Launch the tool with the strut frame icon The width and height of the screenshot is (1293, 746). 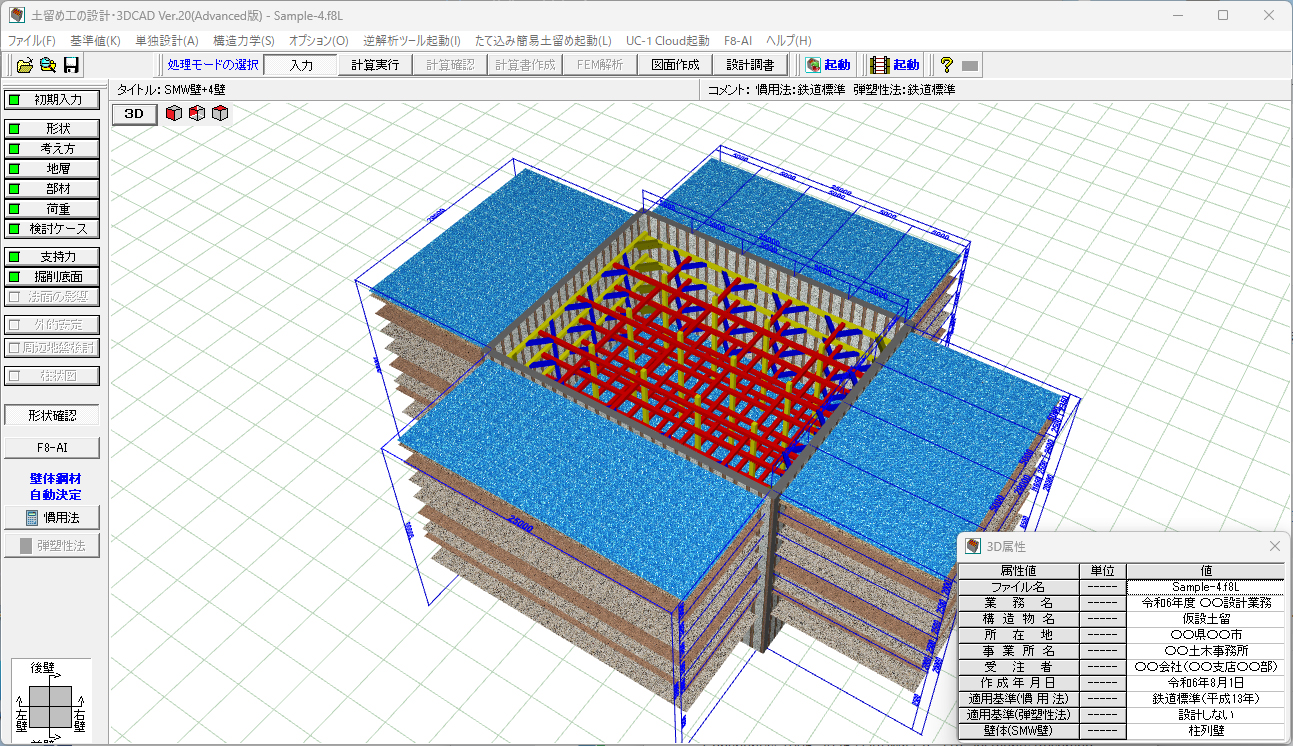[894, 65]
